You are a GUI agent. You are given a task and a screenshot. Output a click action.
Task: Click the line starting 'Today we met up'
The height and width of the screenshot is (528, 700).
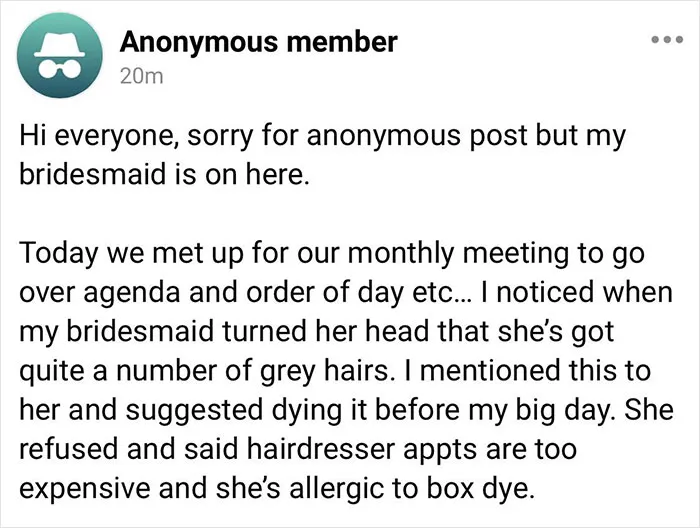(x=332, y=254)
